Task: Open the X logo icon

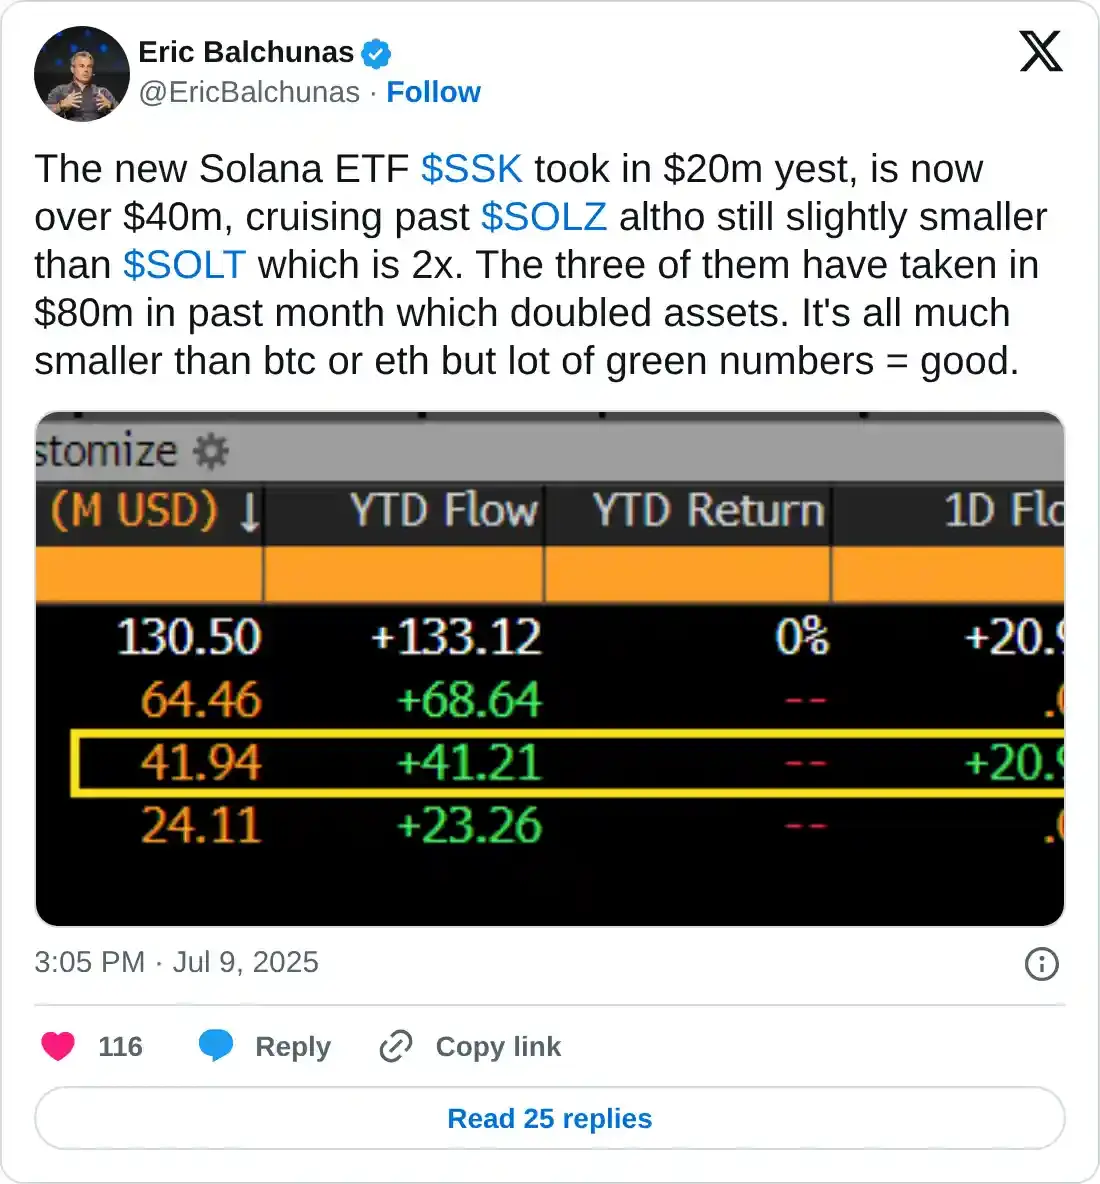Action: [x=1040, y=51]
